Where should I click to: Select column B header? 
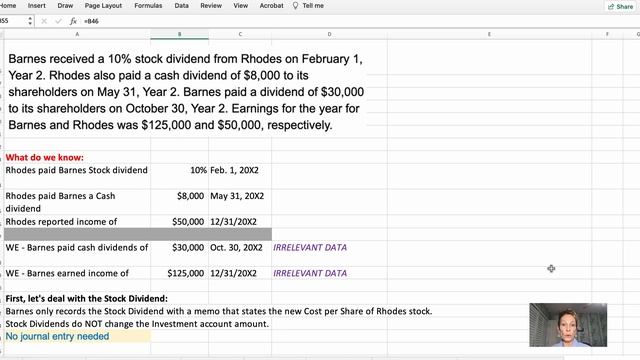click(x=179, y=35)
